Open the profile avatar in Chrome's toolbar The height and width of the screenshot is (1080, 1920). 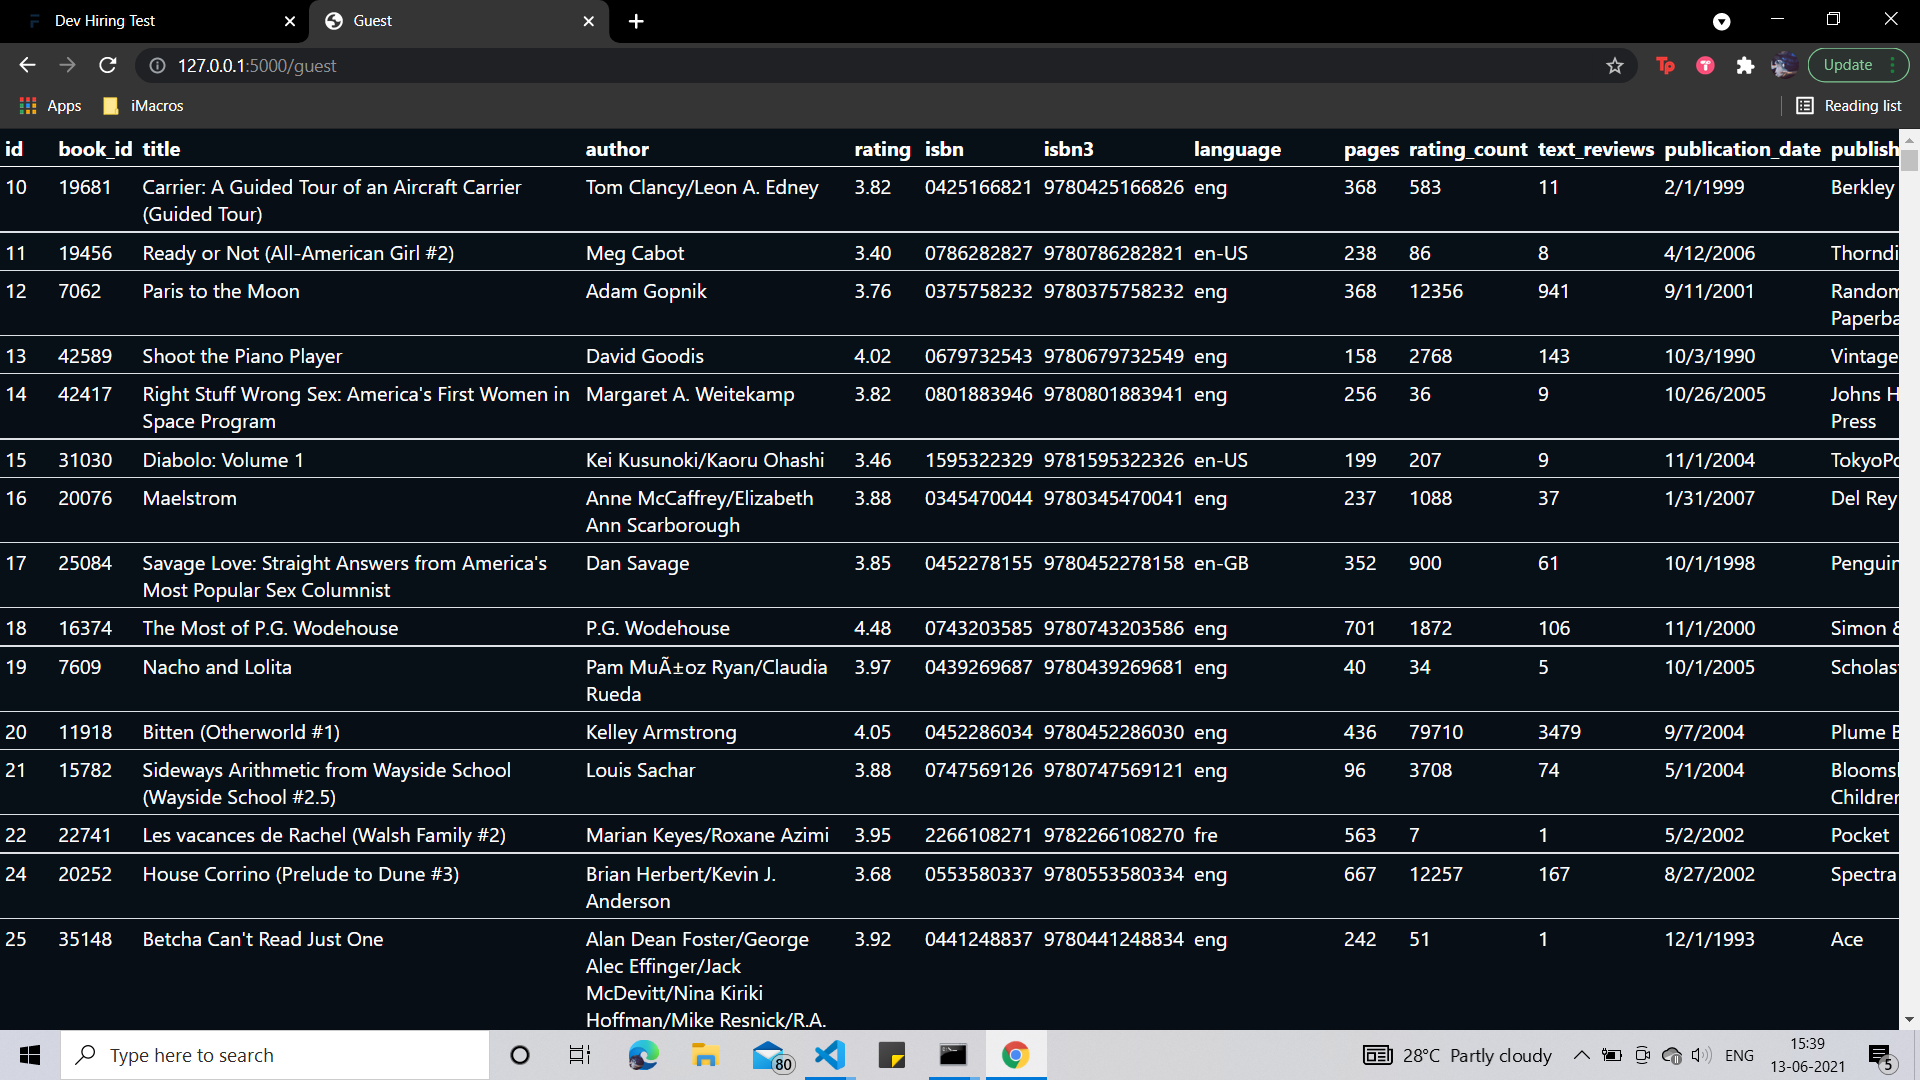point(1784,65)
